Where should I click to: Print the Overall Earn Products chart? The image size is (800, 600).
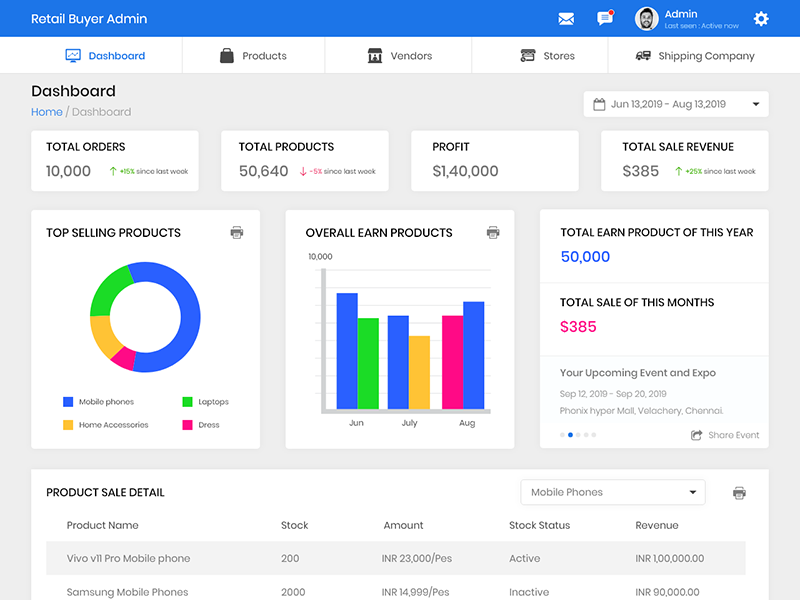click(x=493, y=232)
